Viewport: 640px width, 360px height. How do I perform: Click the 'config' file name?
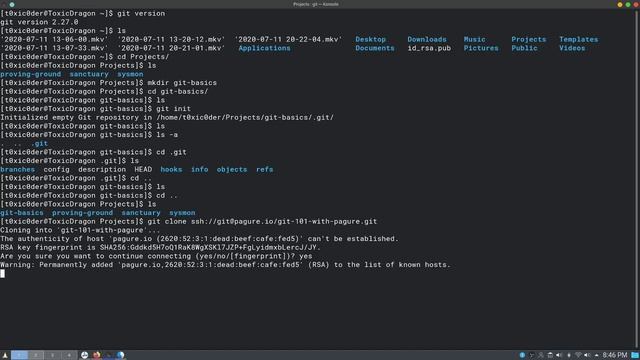tap(56, 169)
